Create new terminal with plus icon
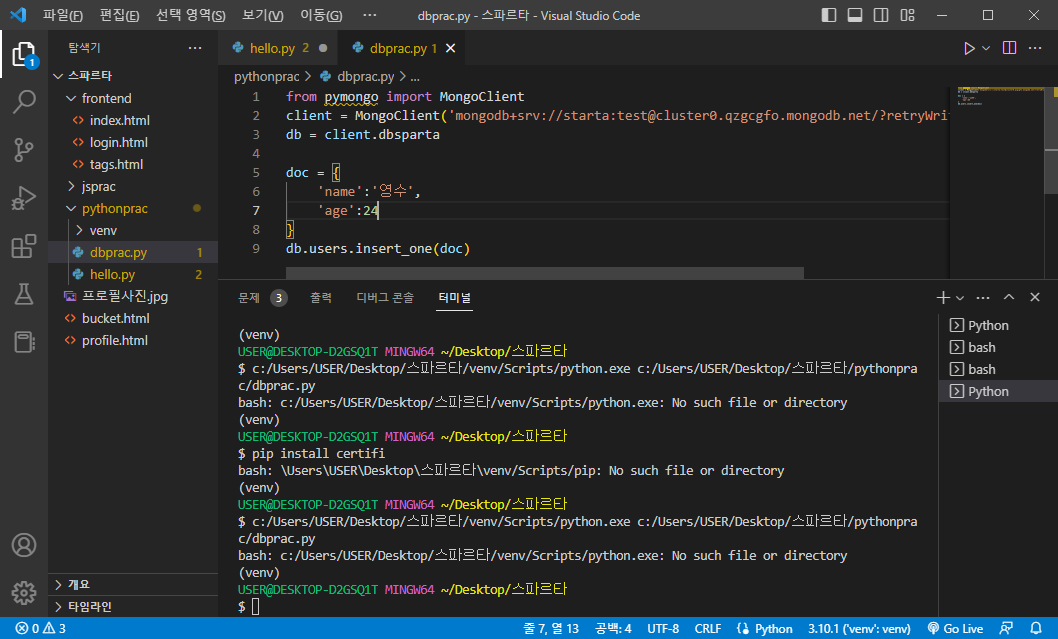 [x=943, y=298]
